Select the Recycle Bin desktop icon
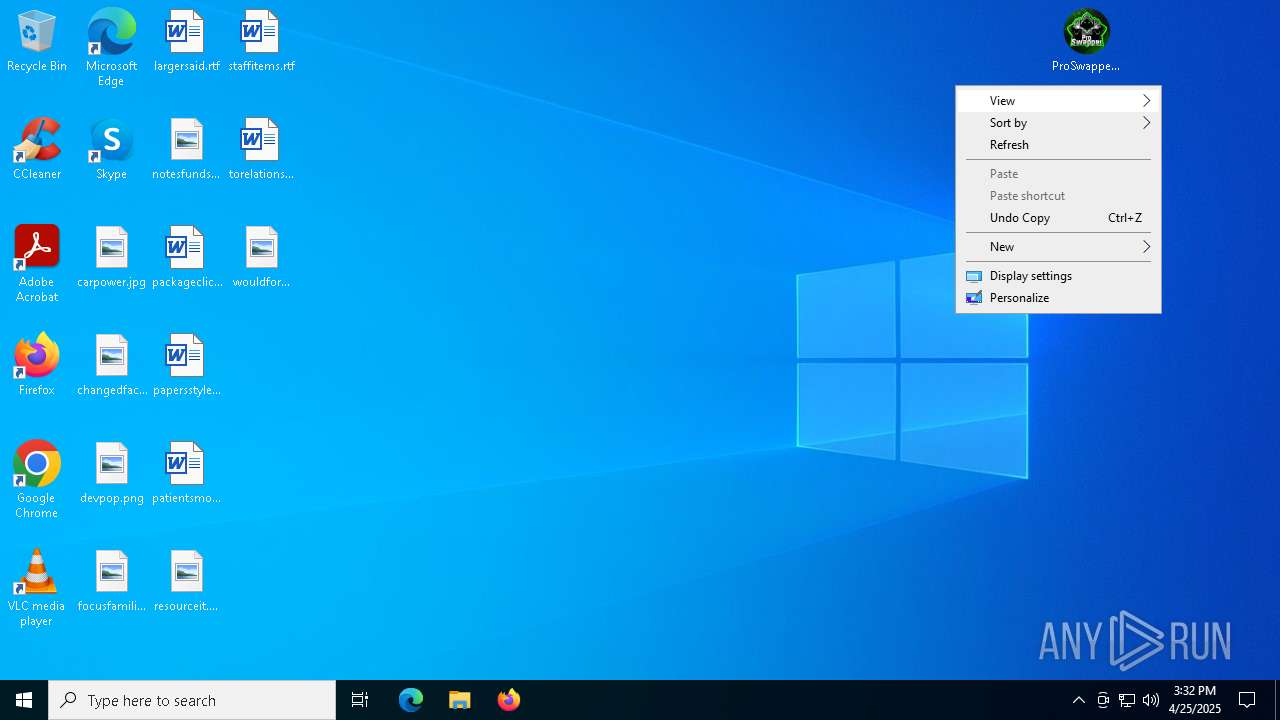Image resolution: width=1280 pixels, height=720 pixels. click(37, 41)
